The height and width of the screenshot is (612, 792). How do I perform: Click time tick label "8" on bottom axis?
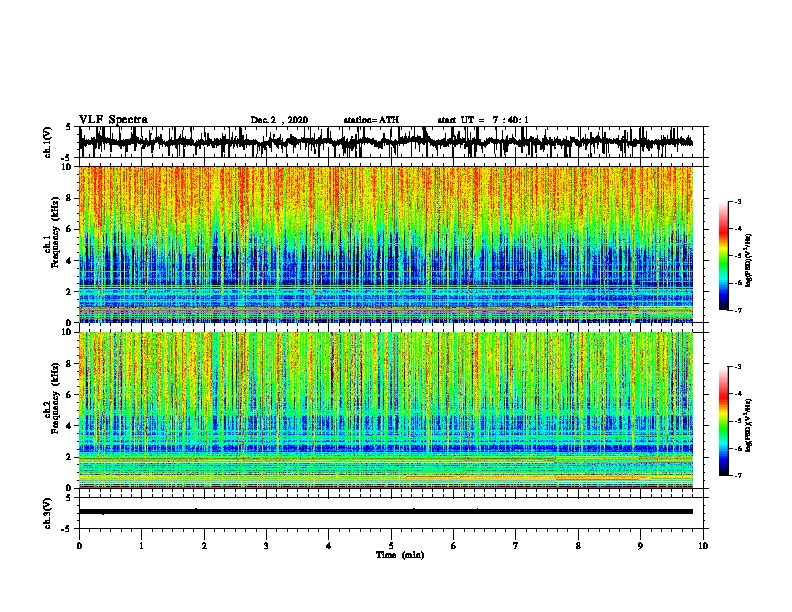(x=578, y=546)
